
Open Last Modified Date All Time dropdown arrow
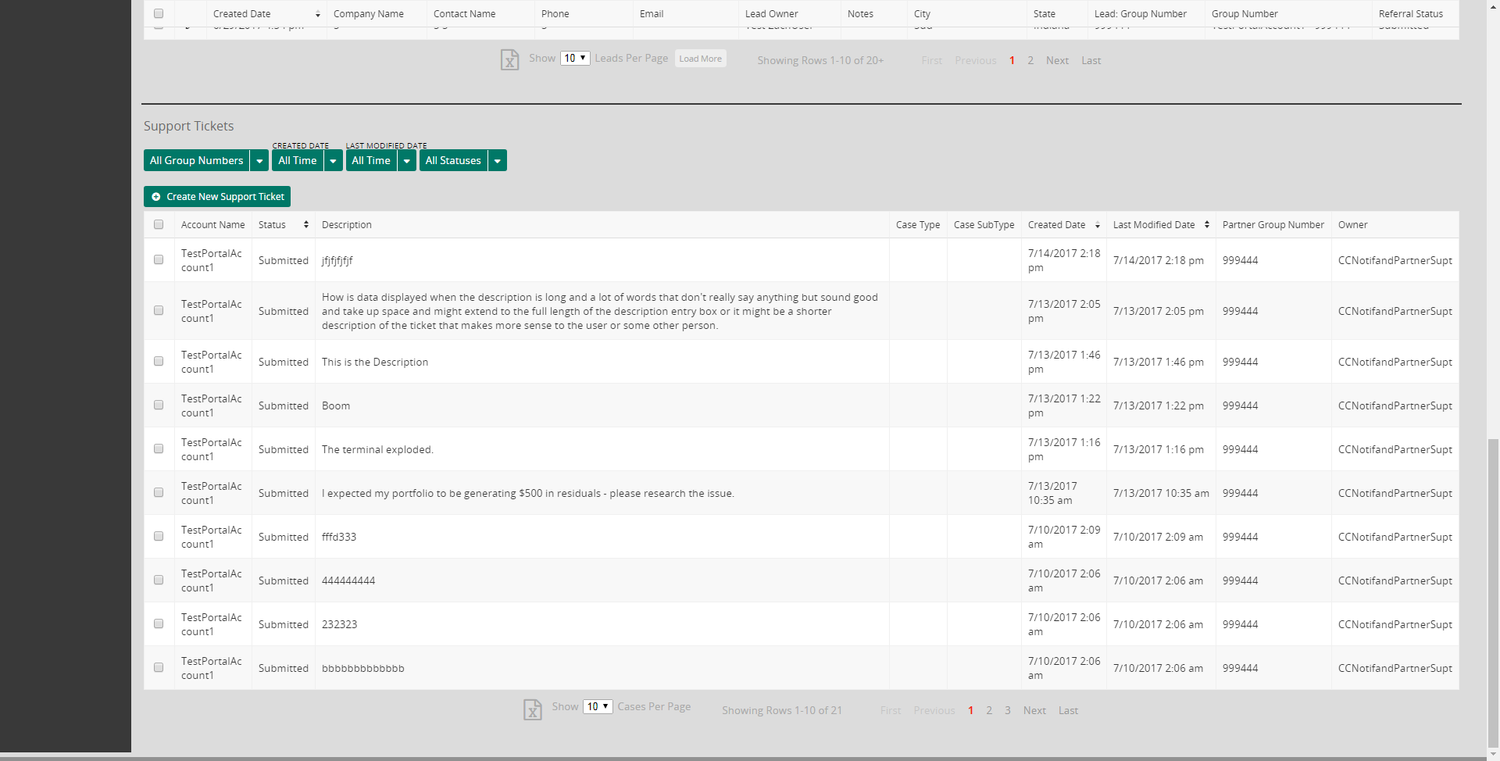point(407,160)
